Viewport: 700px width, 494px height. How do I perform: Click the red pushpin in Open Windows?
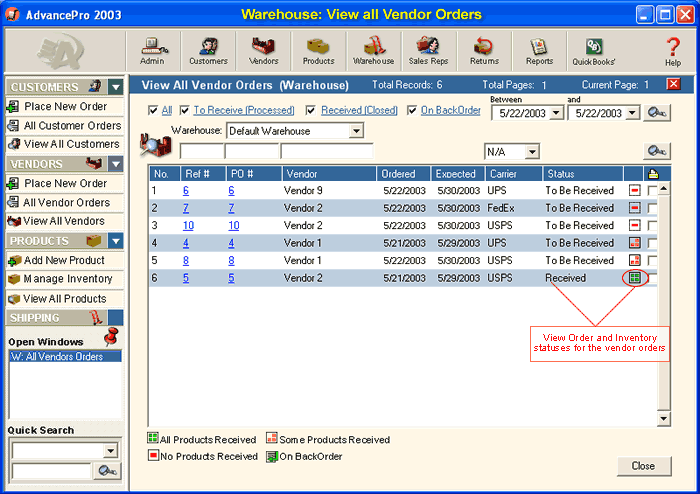coord(111,336)
